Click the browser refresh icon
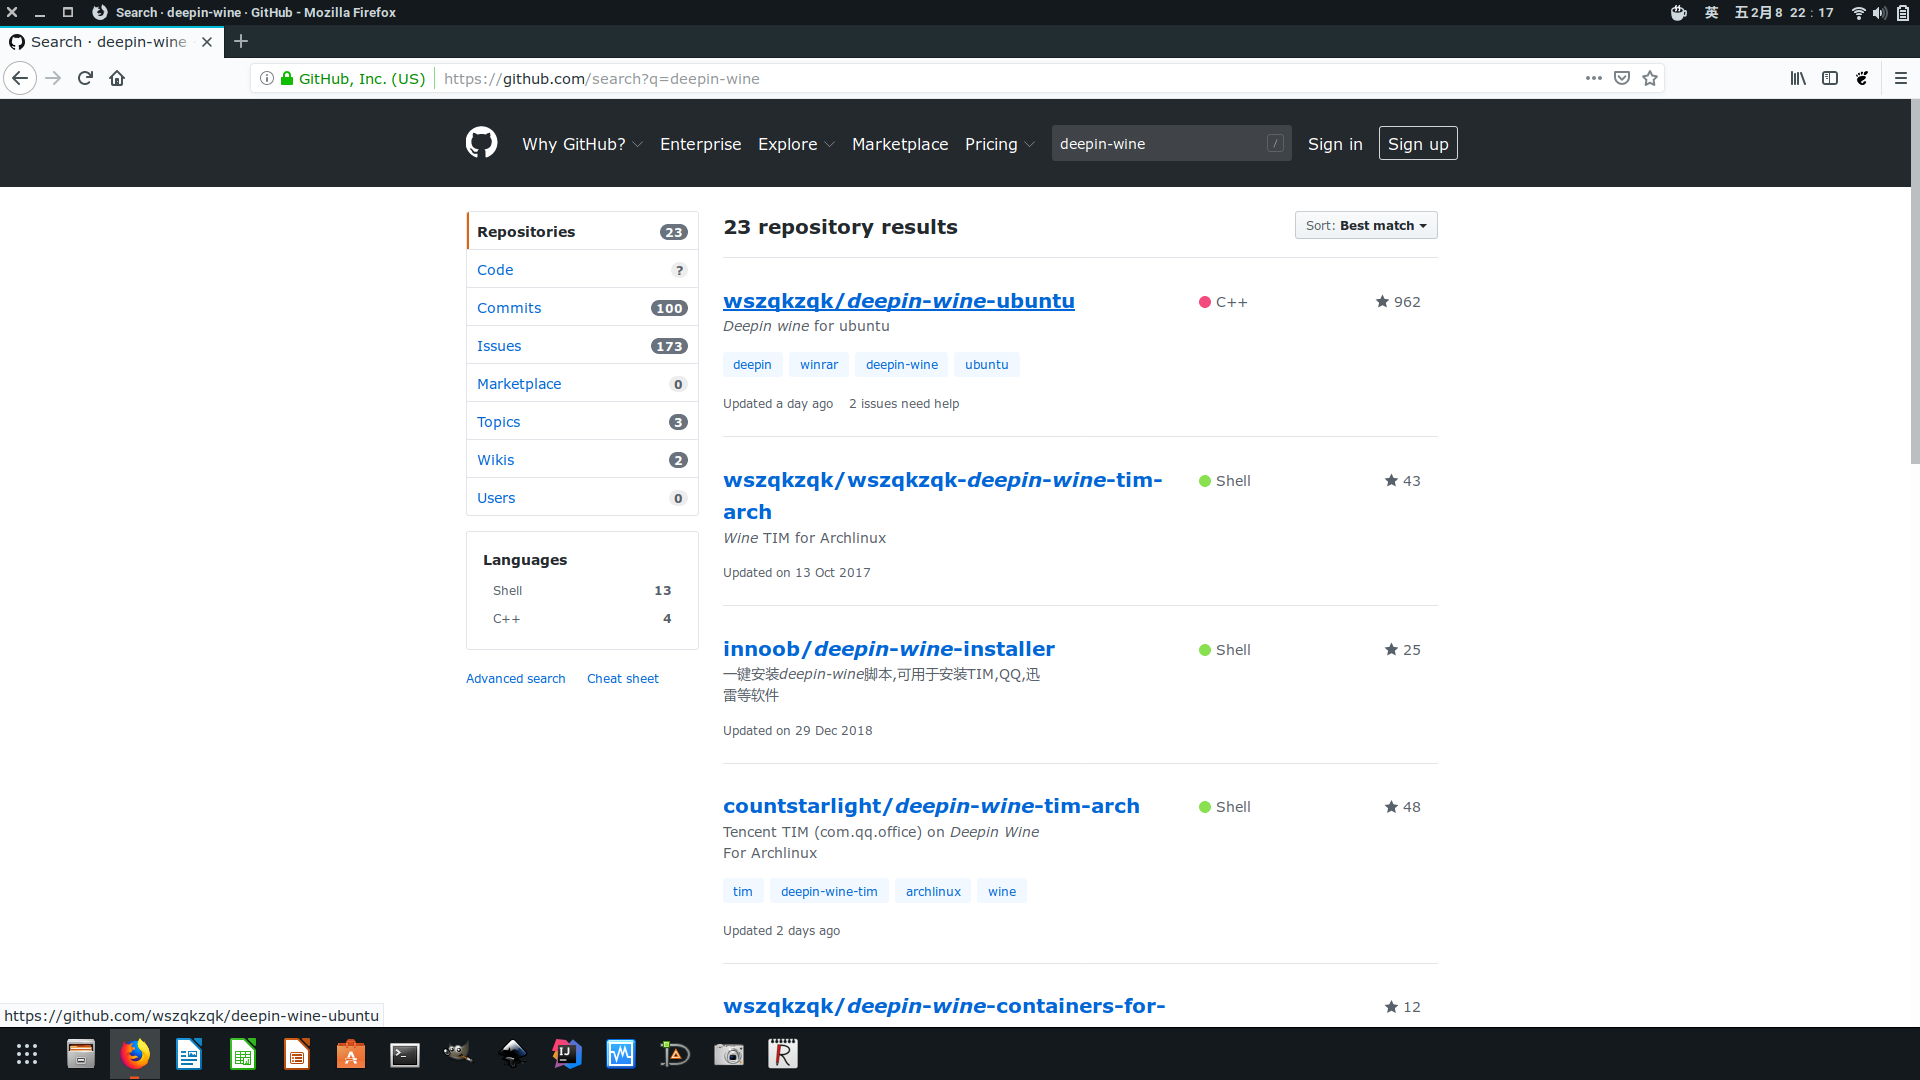 coord(84,78)
